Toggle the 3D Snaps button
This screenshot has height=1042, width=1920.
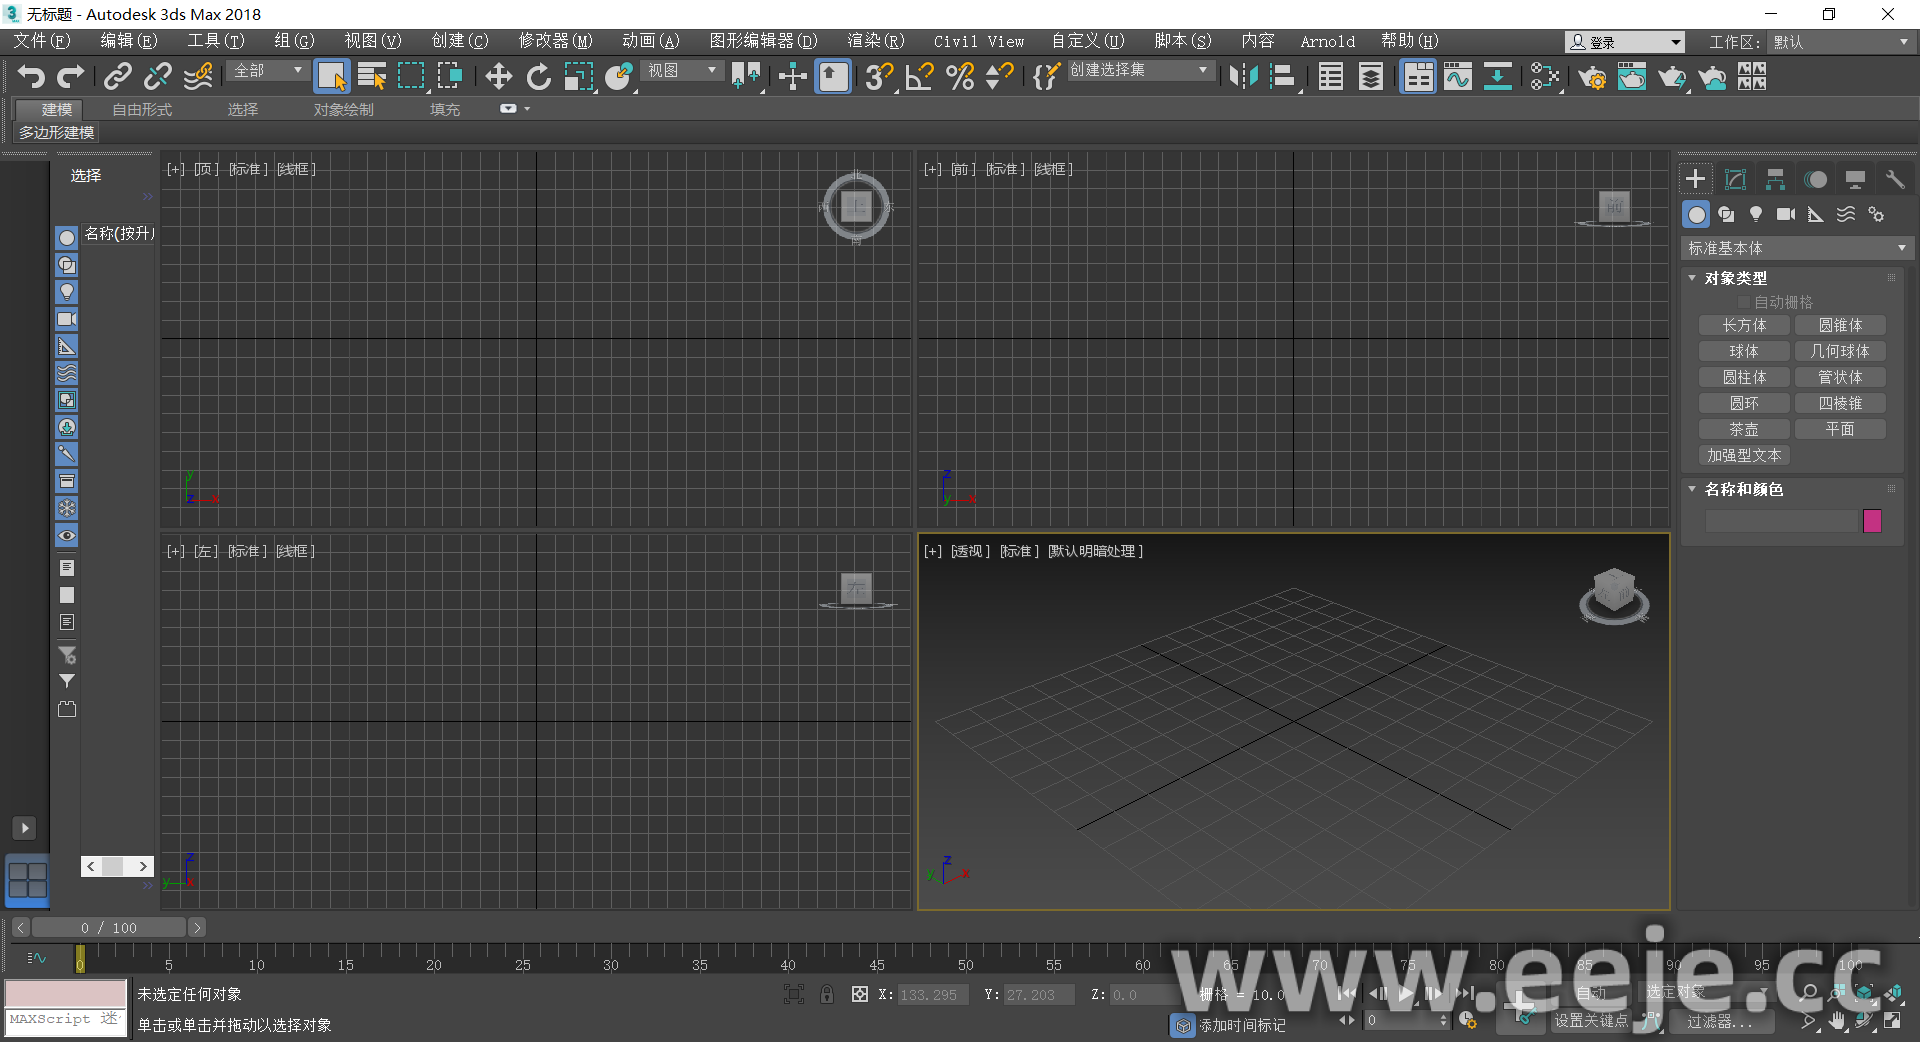tap(879, 77)
